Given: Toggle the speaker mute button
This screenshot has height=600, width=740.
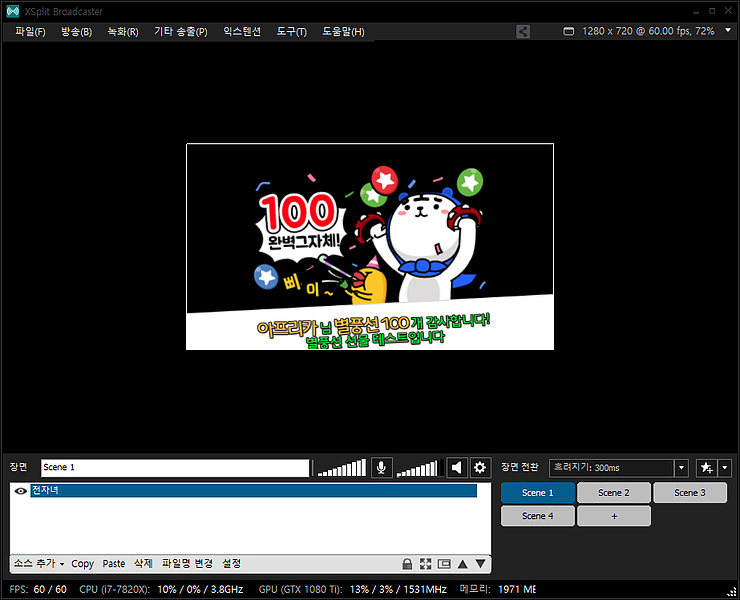Looking at the screenshot, I should (x=456, y=467).
